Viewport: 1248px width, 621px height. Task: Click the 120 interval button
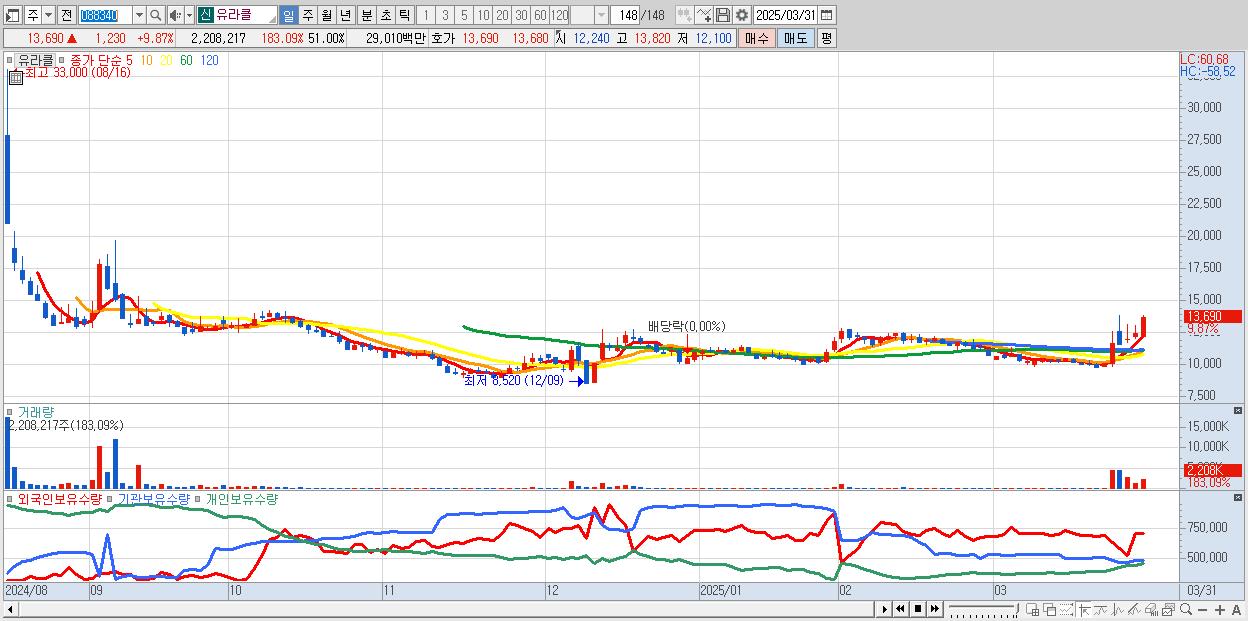pyautogui.click(x=559, y=15)
